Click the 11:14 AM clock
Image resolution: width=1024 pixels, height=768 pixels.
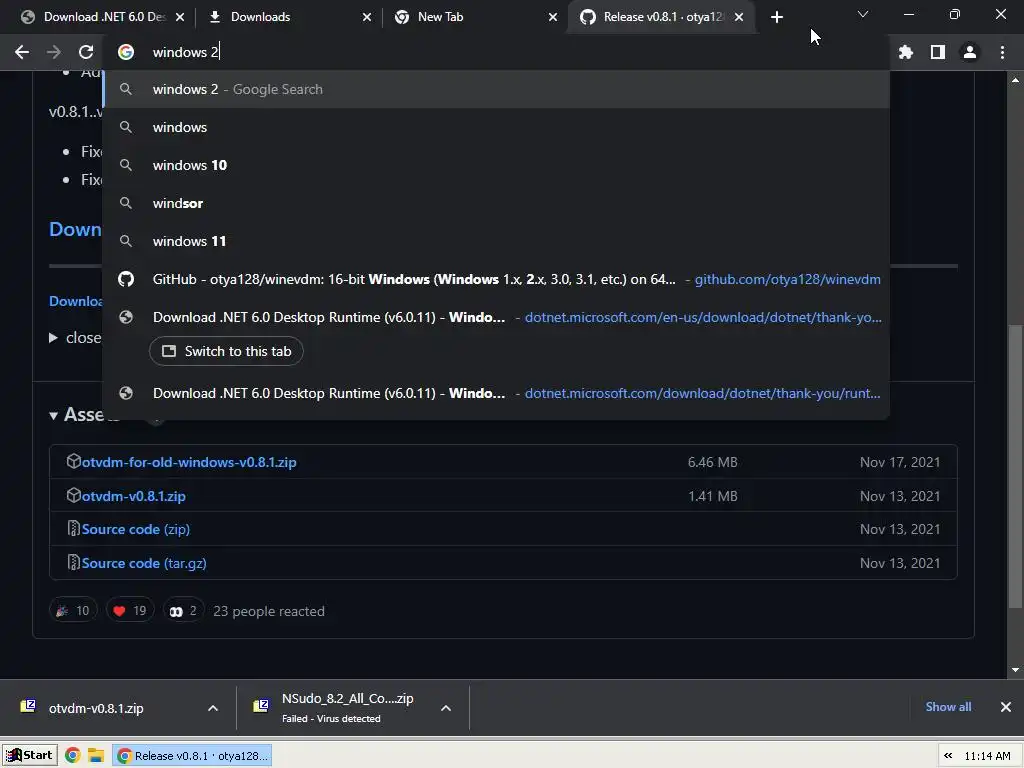[x=987, y=756]
